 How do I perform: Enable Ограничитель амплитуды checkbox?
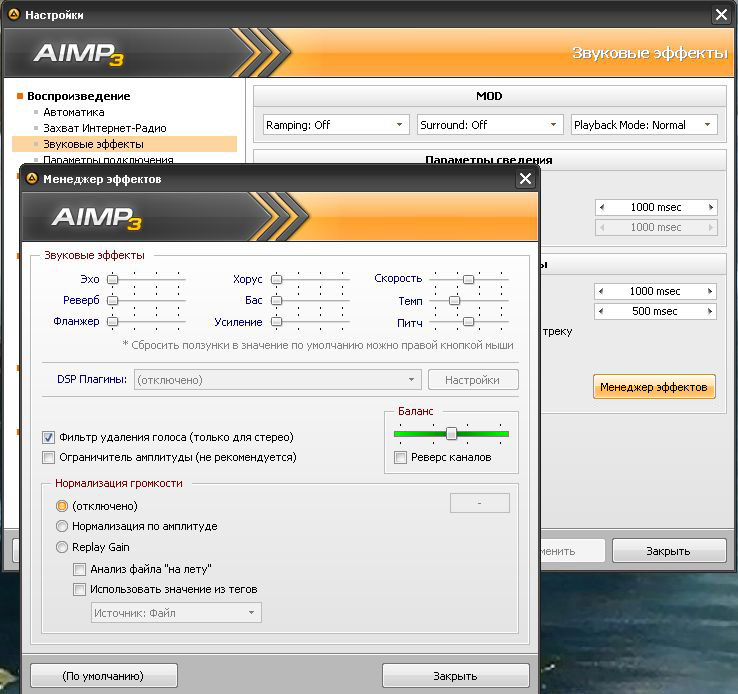[x=48, y=457]
